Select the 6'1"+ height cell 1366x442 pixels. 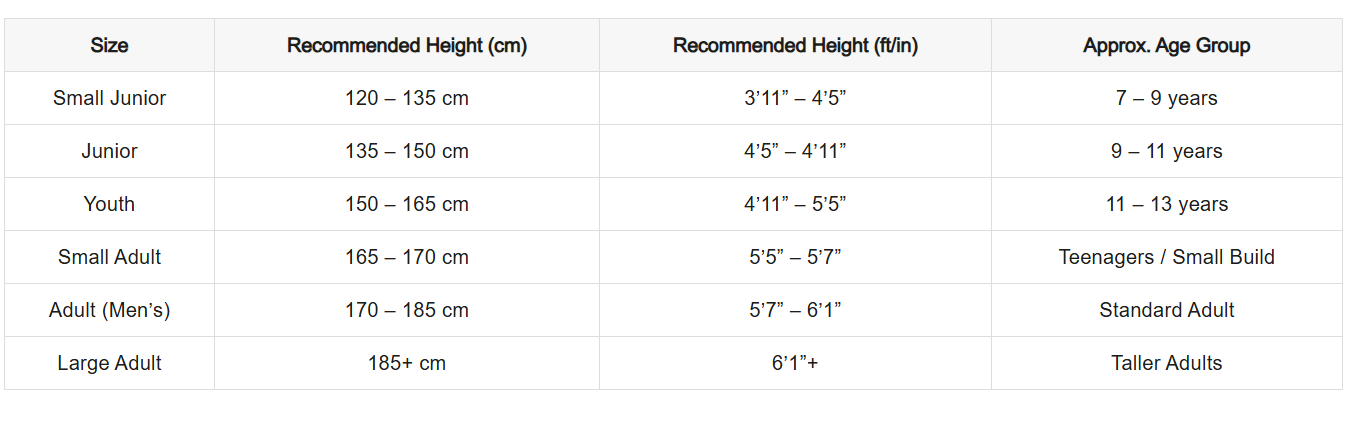[x=795, y=363]
